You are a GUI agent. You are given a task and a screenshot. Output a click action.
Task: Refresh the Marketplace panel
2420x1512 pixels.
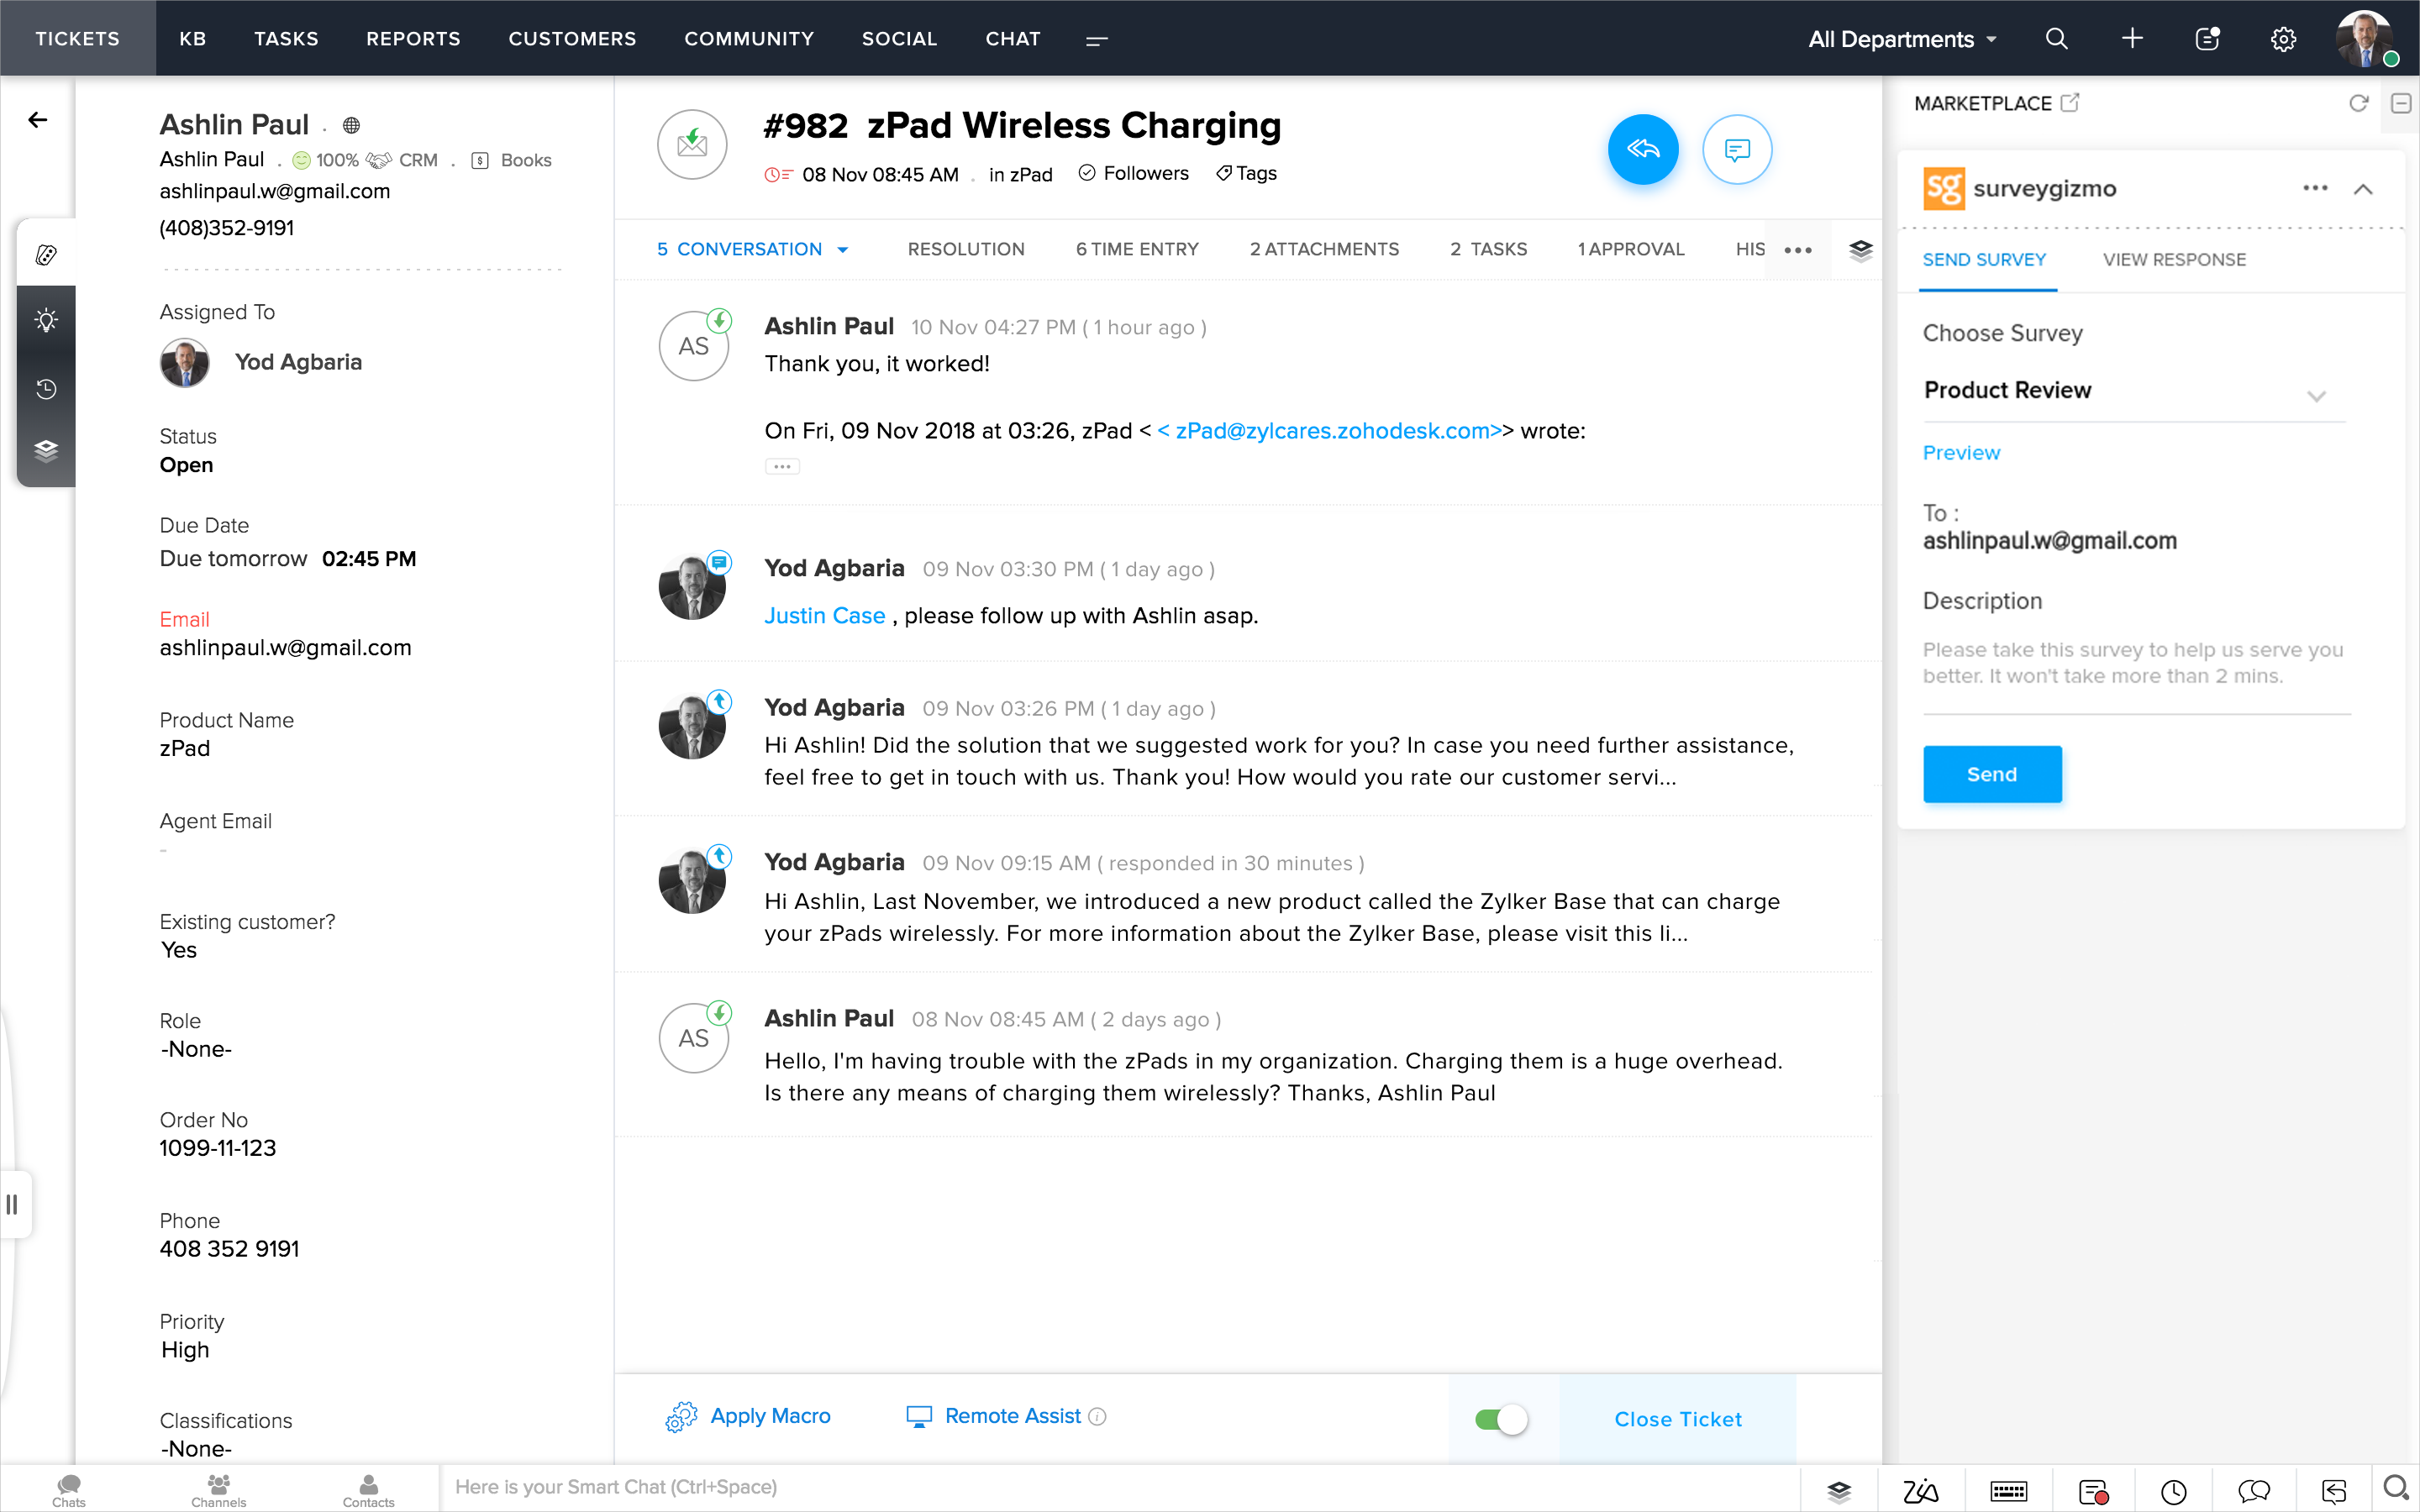[2358, 103]
